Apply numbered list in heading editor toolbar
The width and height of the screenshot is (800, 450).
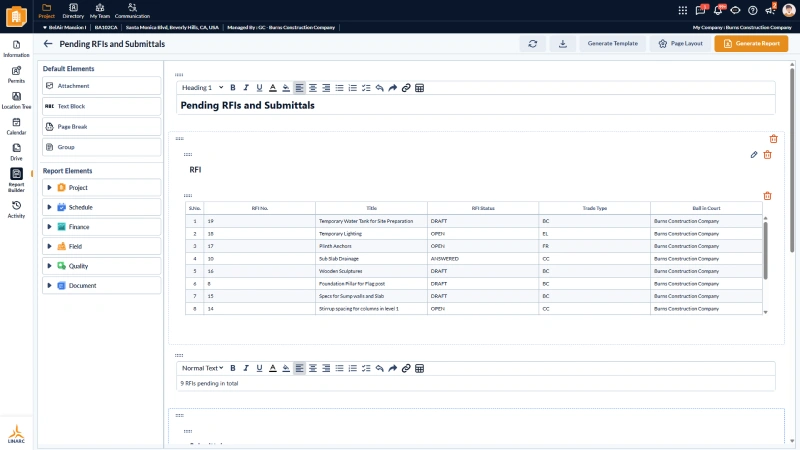pyautogui.click(x=353, y=88)
